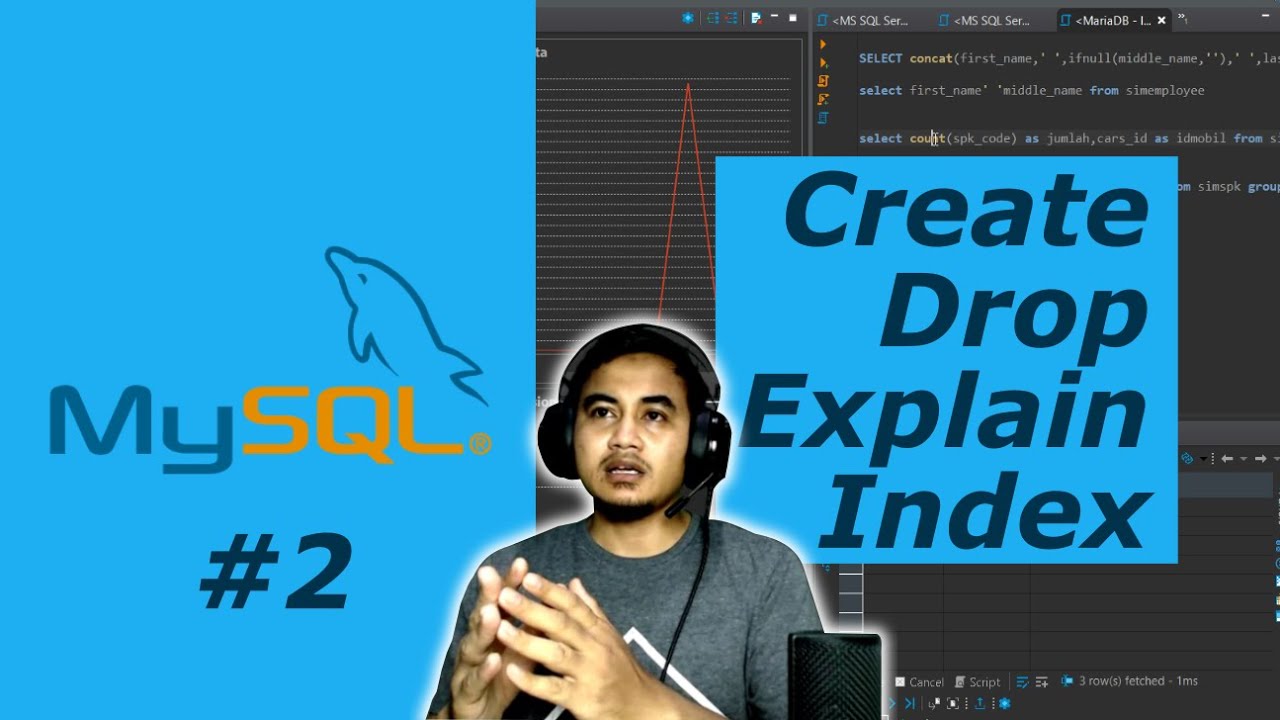This screenshot has width=1280, height=720.
Task: Click add row icon in results bar
Action: [1041, 682]
